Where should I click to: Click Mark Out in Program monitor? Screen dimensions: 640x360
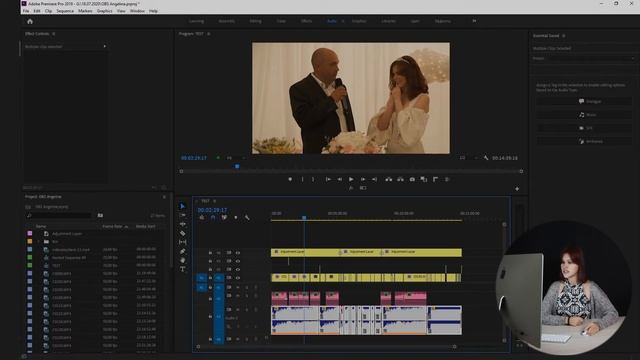click(x=313, y=179)
